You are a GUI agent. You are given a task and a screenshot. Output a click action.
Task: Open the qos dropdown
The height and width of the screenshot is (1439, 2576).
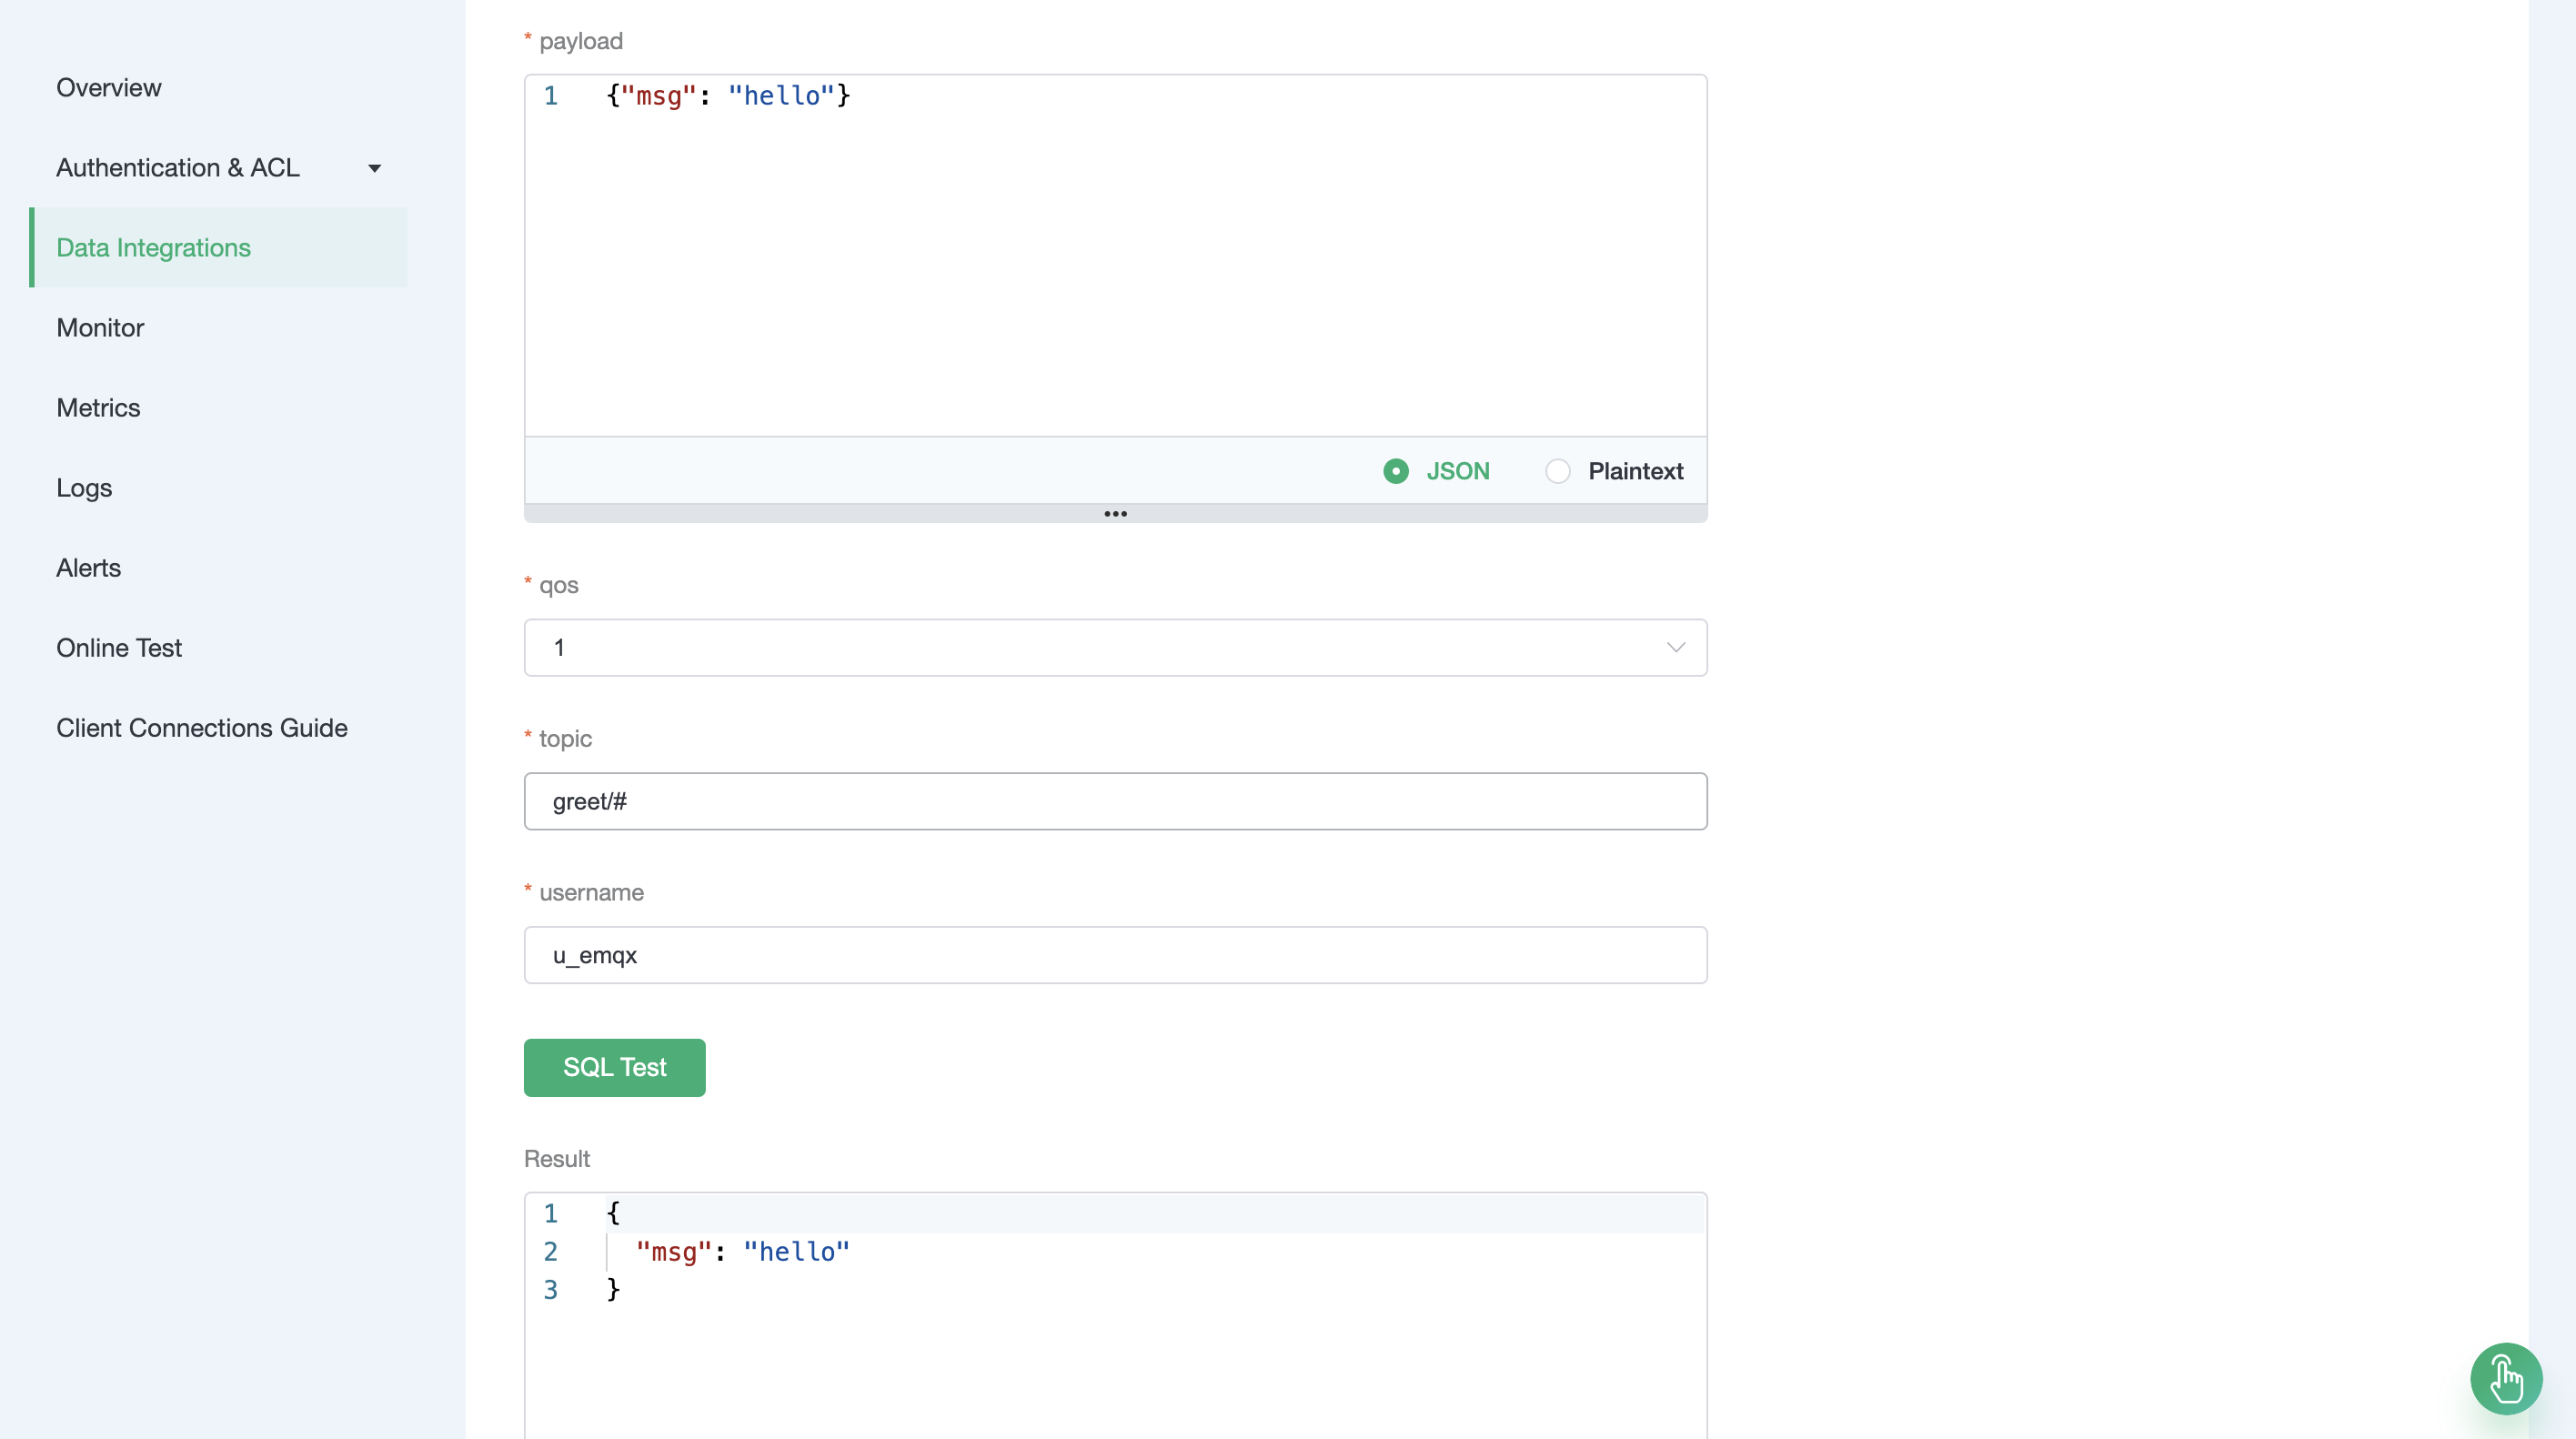[1114, 647]
